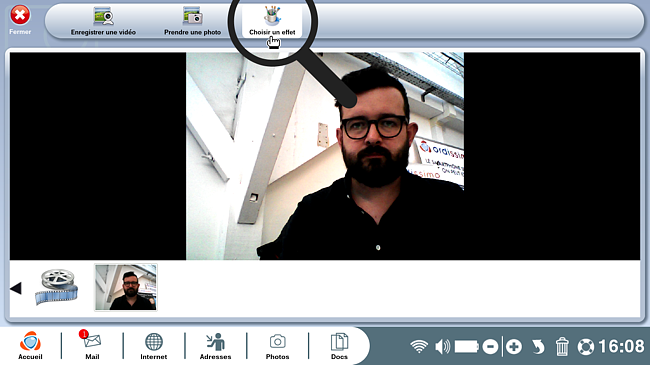Click the undo back arrow
The height and width of the screenshot is (365, 650).
coord(538,346)
